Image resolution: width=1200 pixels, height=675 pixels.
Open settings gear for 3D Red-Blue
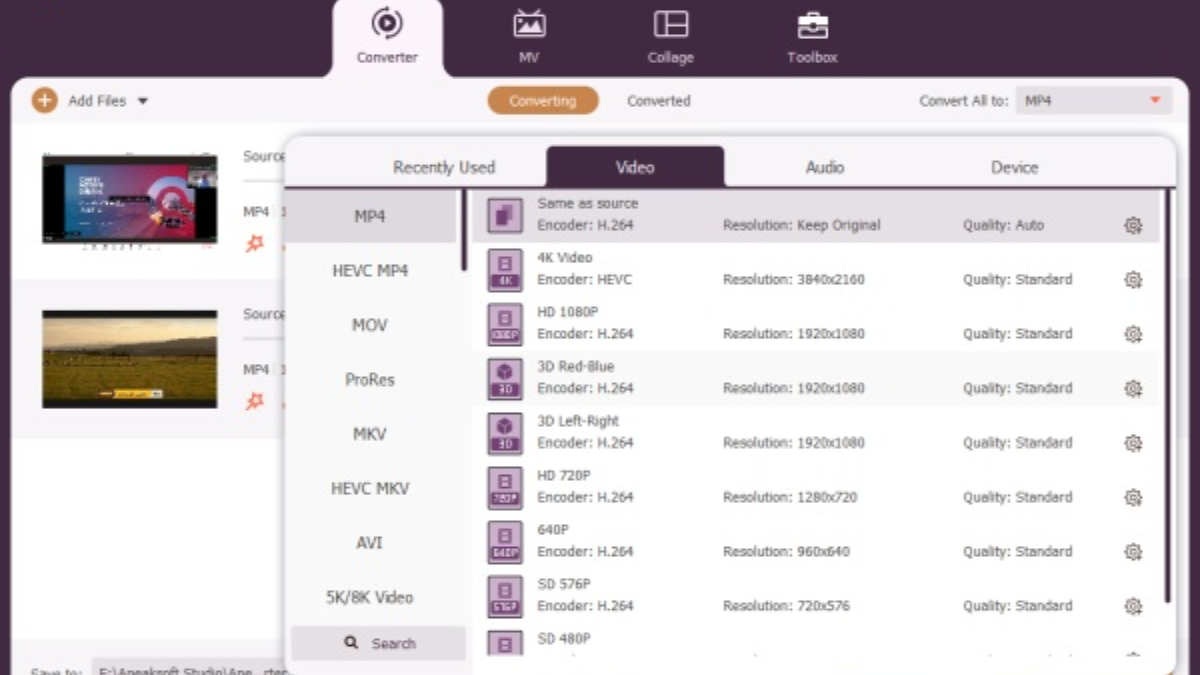click(1133, 388)
